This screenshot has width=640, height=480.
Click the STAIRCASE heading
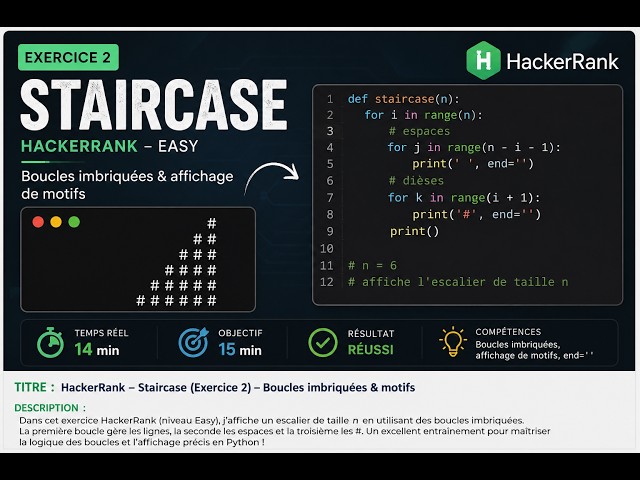154,105
